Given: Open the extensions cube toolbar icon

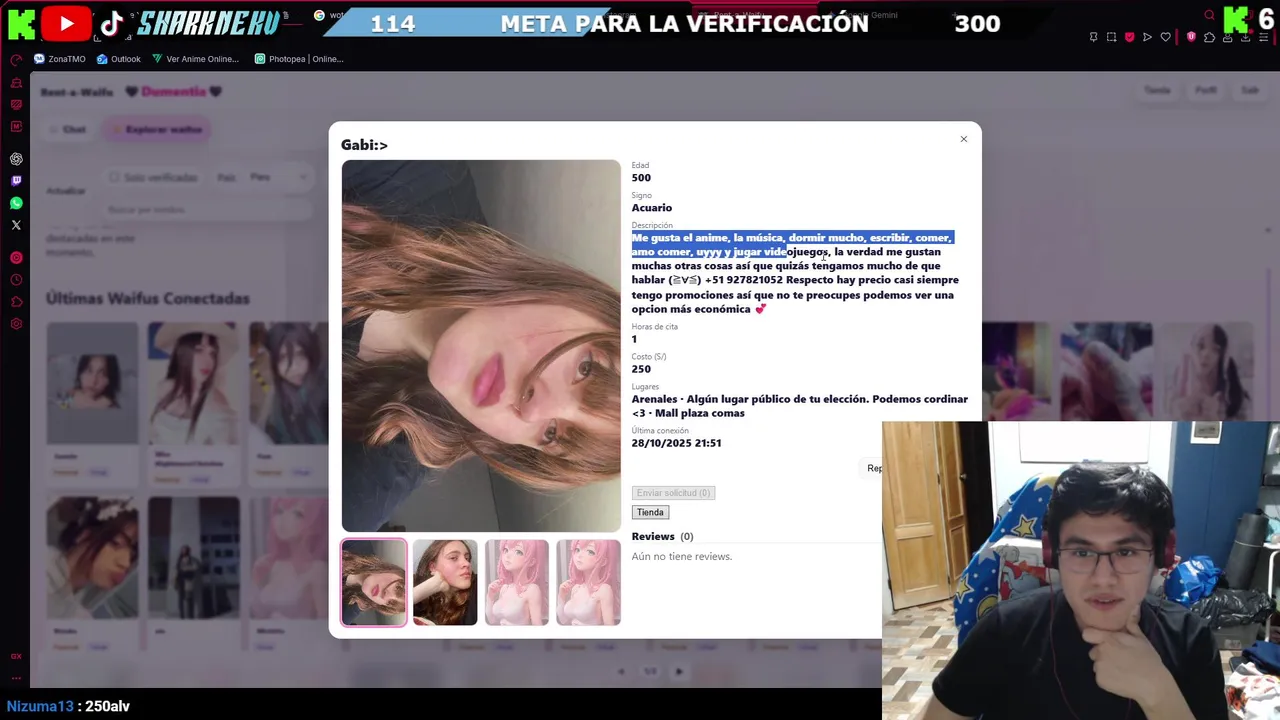Looking at the screenshot, I should pos(1209,37).
